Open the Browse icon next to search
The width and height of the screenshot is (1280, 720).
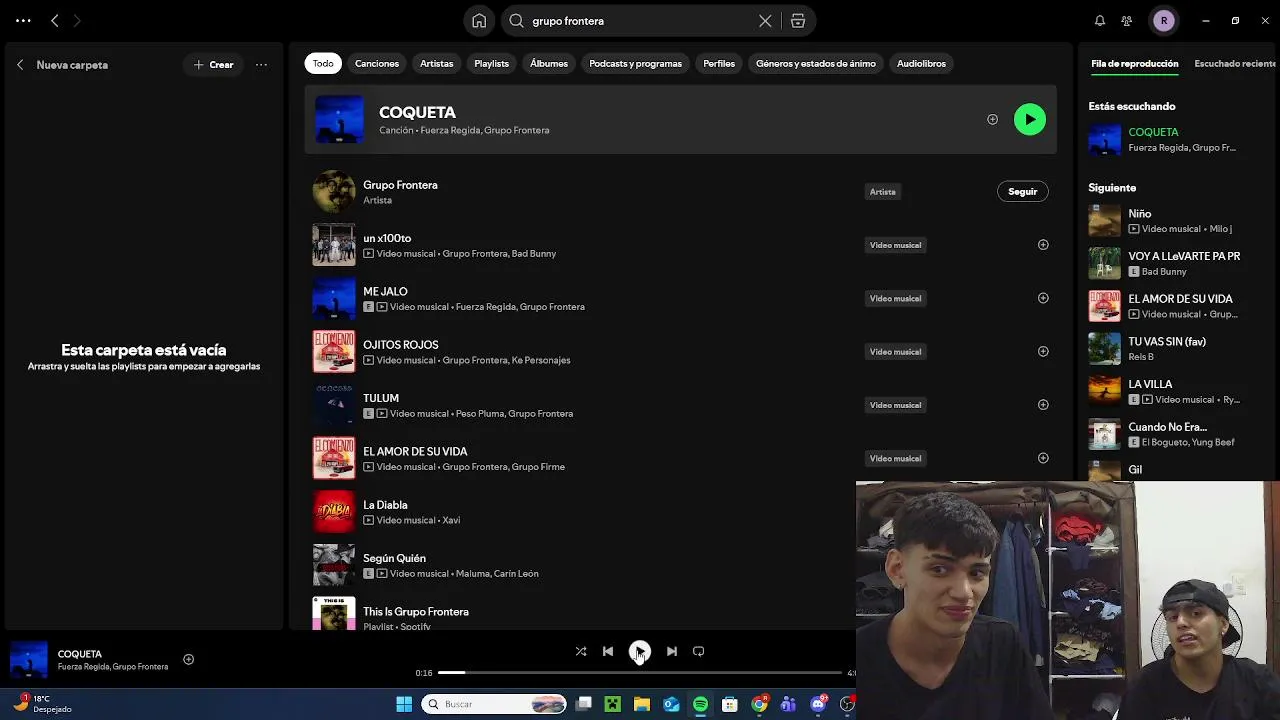click(798, 21)
